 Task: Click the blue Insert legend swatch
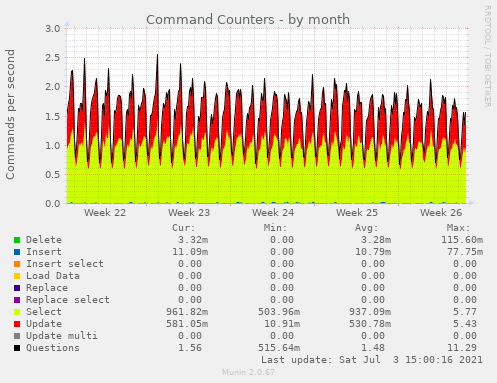pos(17,252)
